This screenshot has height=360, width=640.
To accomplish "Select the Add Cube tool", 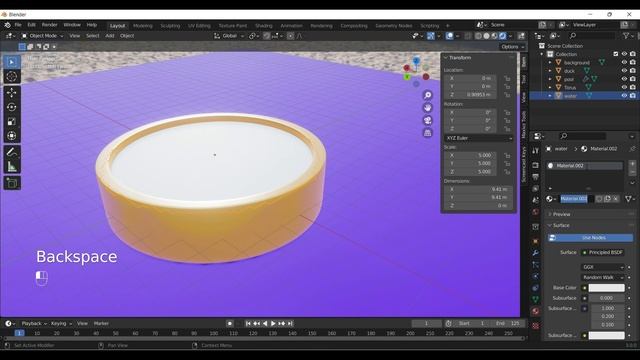I will [12, 183].
